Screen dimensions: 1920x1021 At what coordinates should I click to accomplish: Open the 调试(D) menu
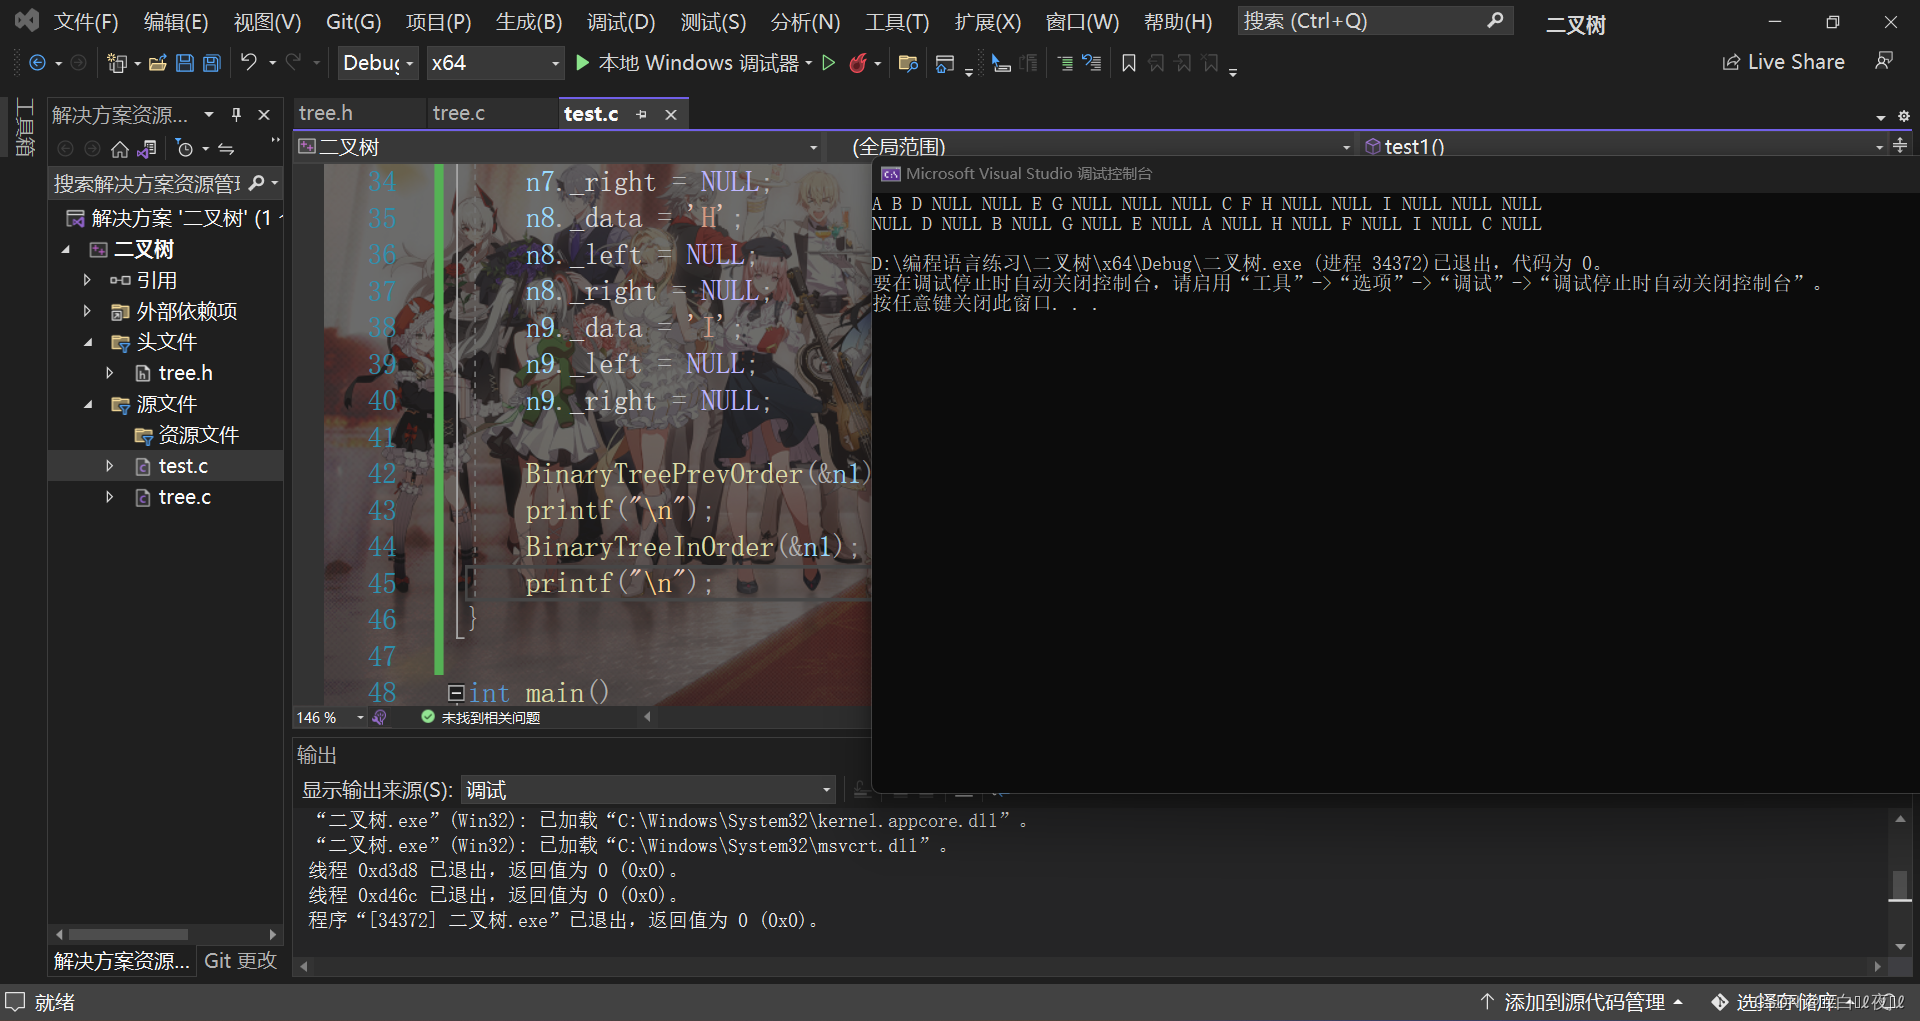point(621,21)
